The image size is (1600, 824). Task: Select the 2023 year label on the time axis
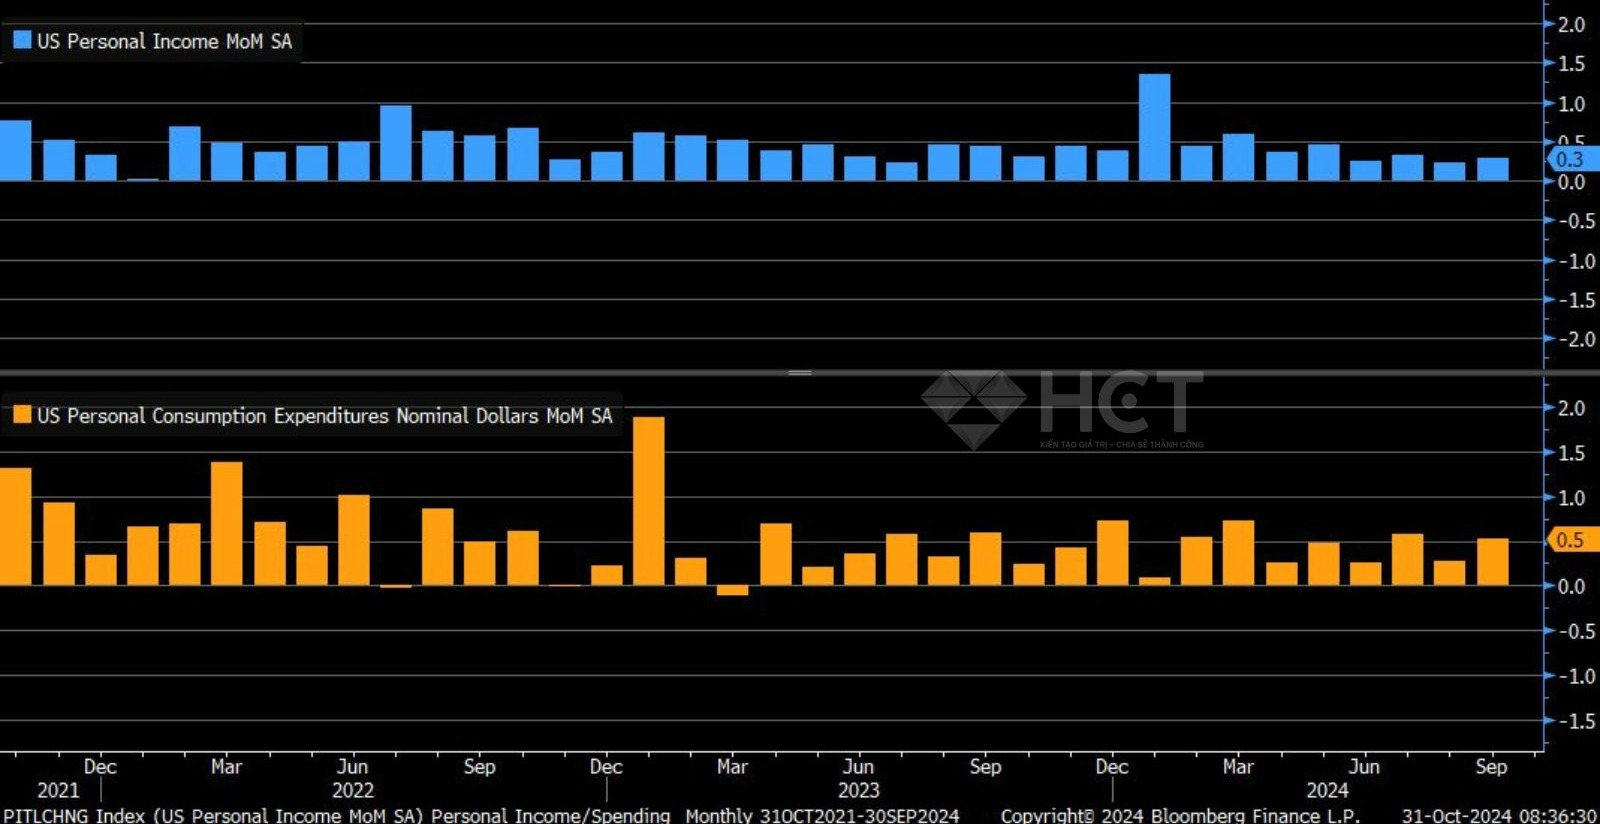pyautogui.click(x=858, y=790)
